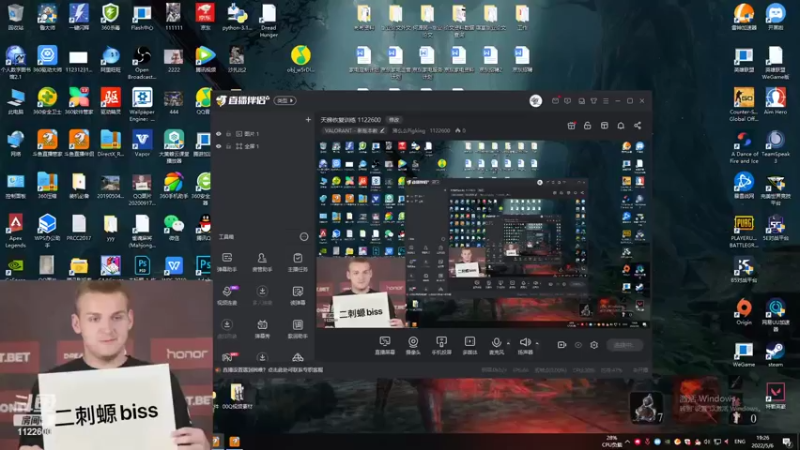Open the Dread Hunger desktop file
Viewport: 800px width, 450px height.
click(x=268, y=20)
